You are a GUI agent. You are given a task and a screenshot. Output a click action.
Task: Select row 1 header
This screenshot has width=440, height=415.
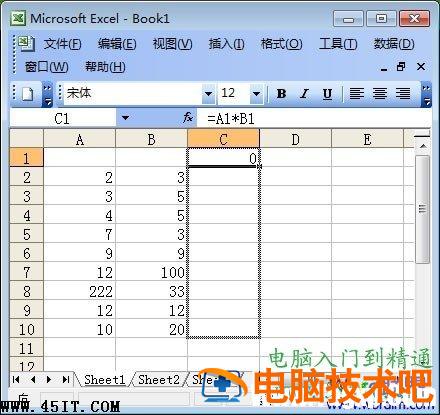click(27, 158)
